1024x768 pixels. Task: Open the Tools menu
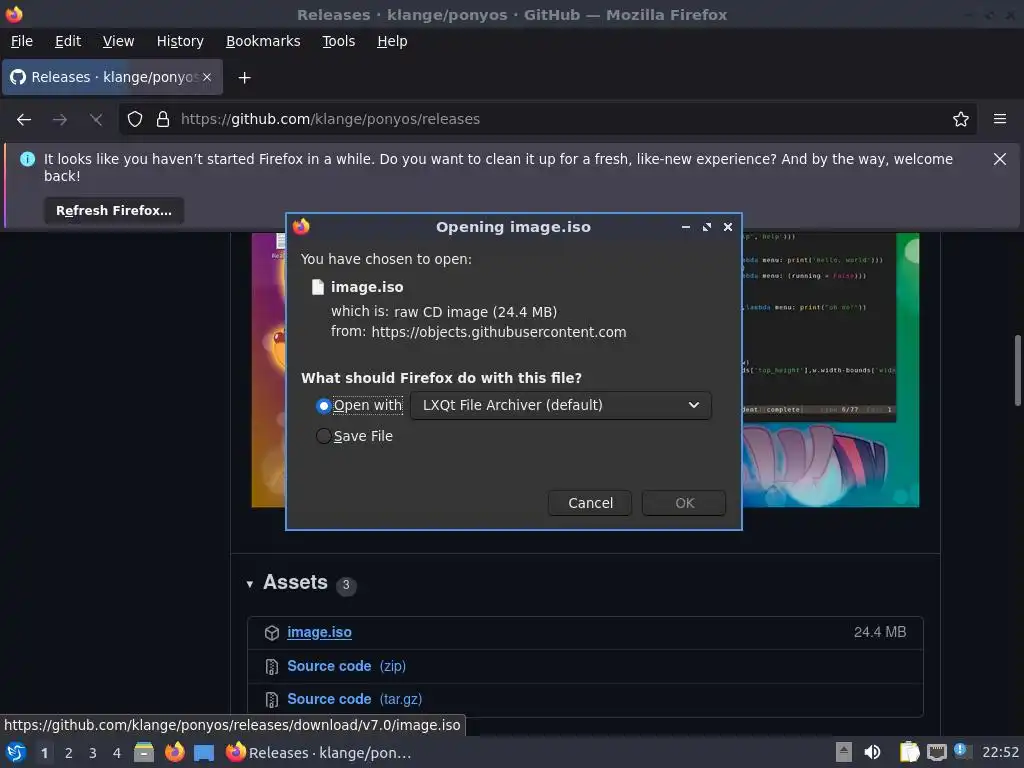(x=338, y=41)
